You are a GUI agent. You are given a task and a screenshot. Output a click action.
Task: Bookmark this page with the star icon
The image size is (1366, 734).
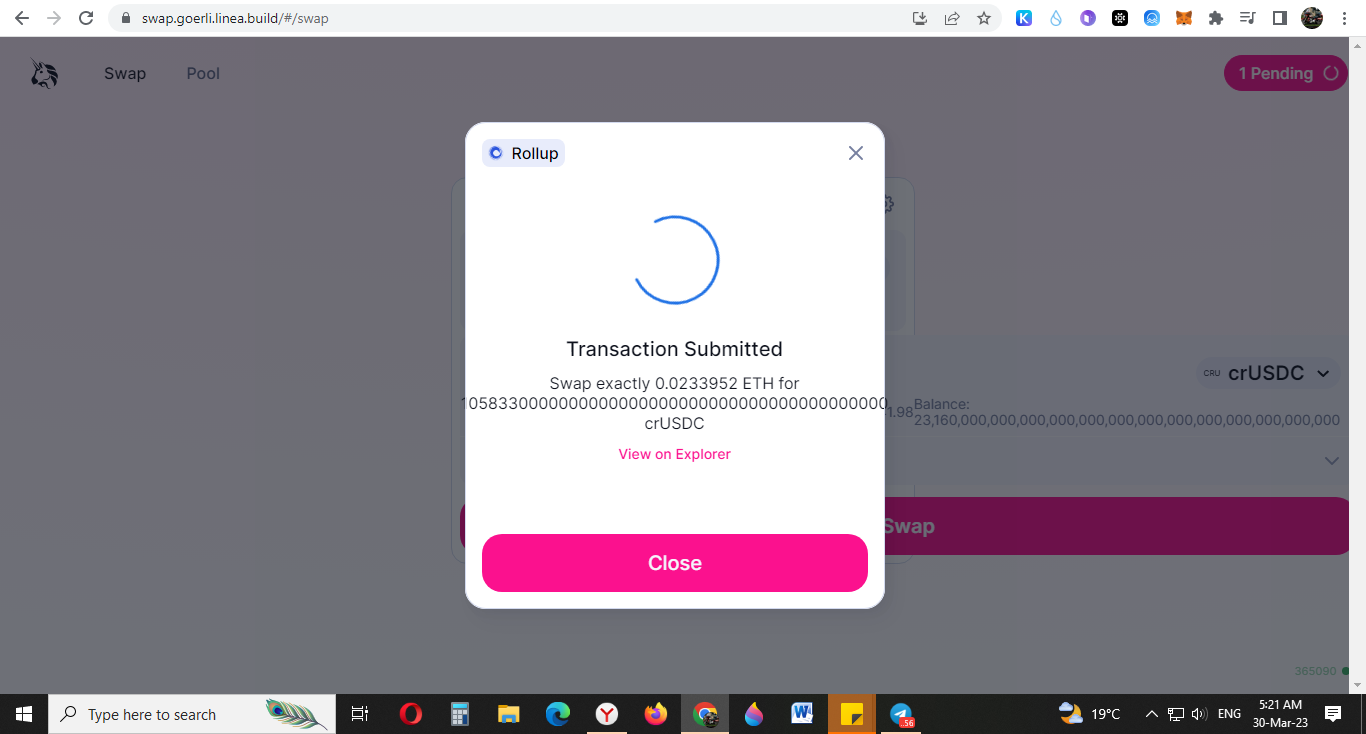tap(984, 18)
